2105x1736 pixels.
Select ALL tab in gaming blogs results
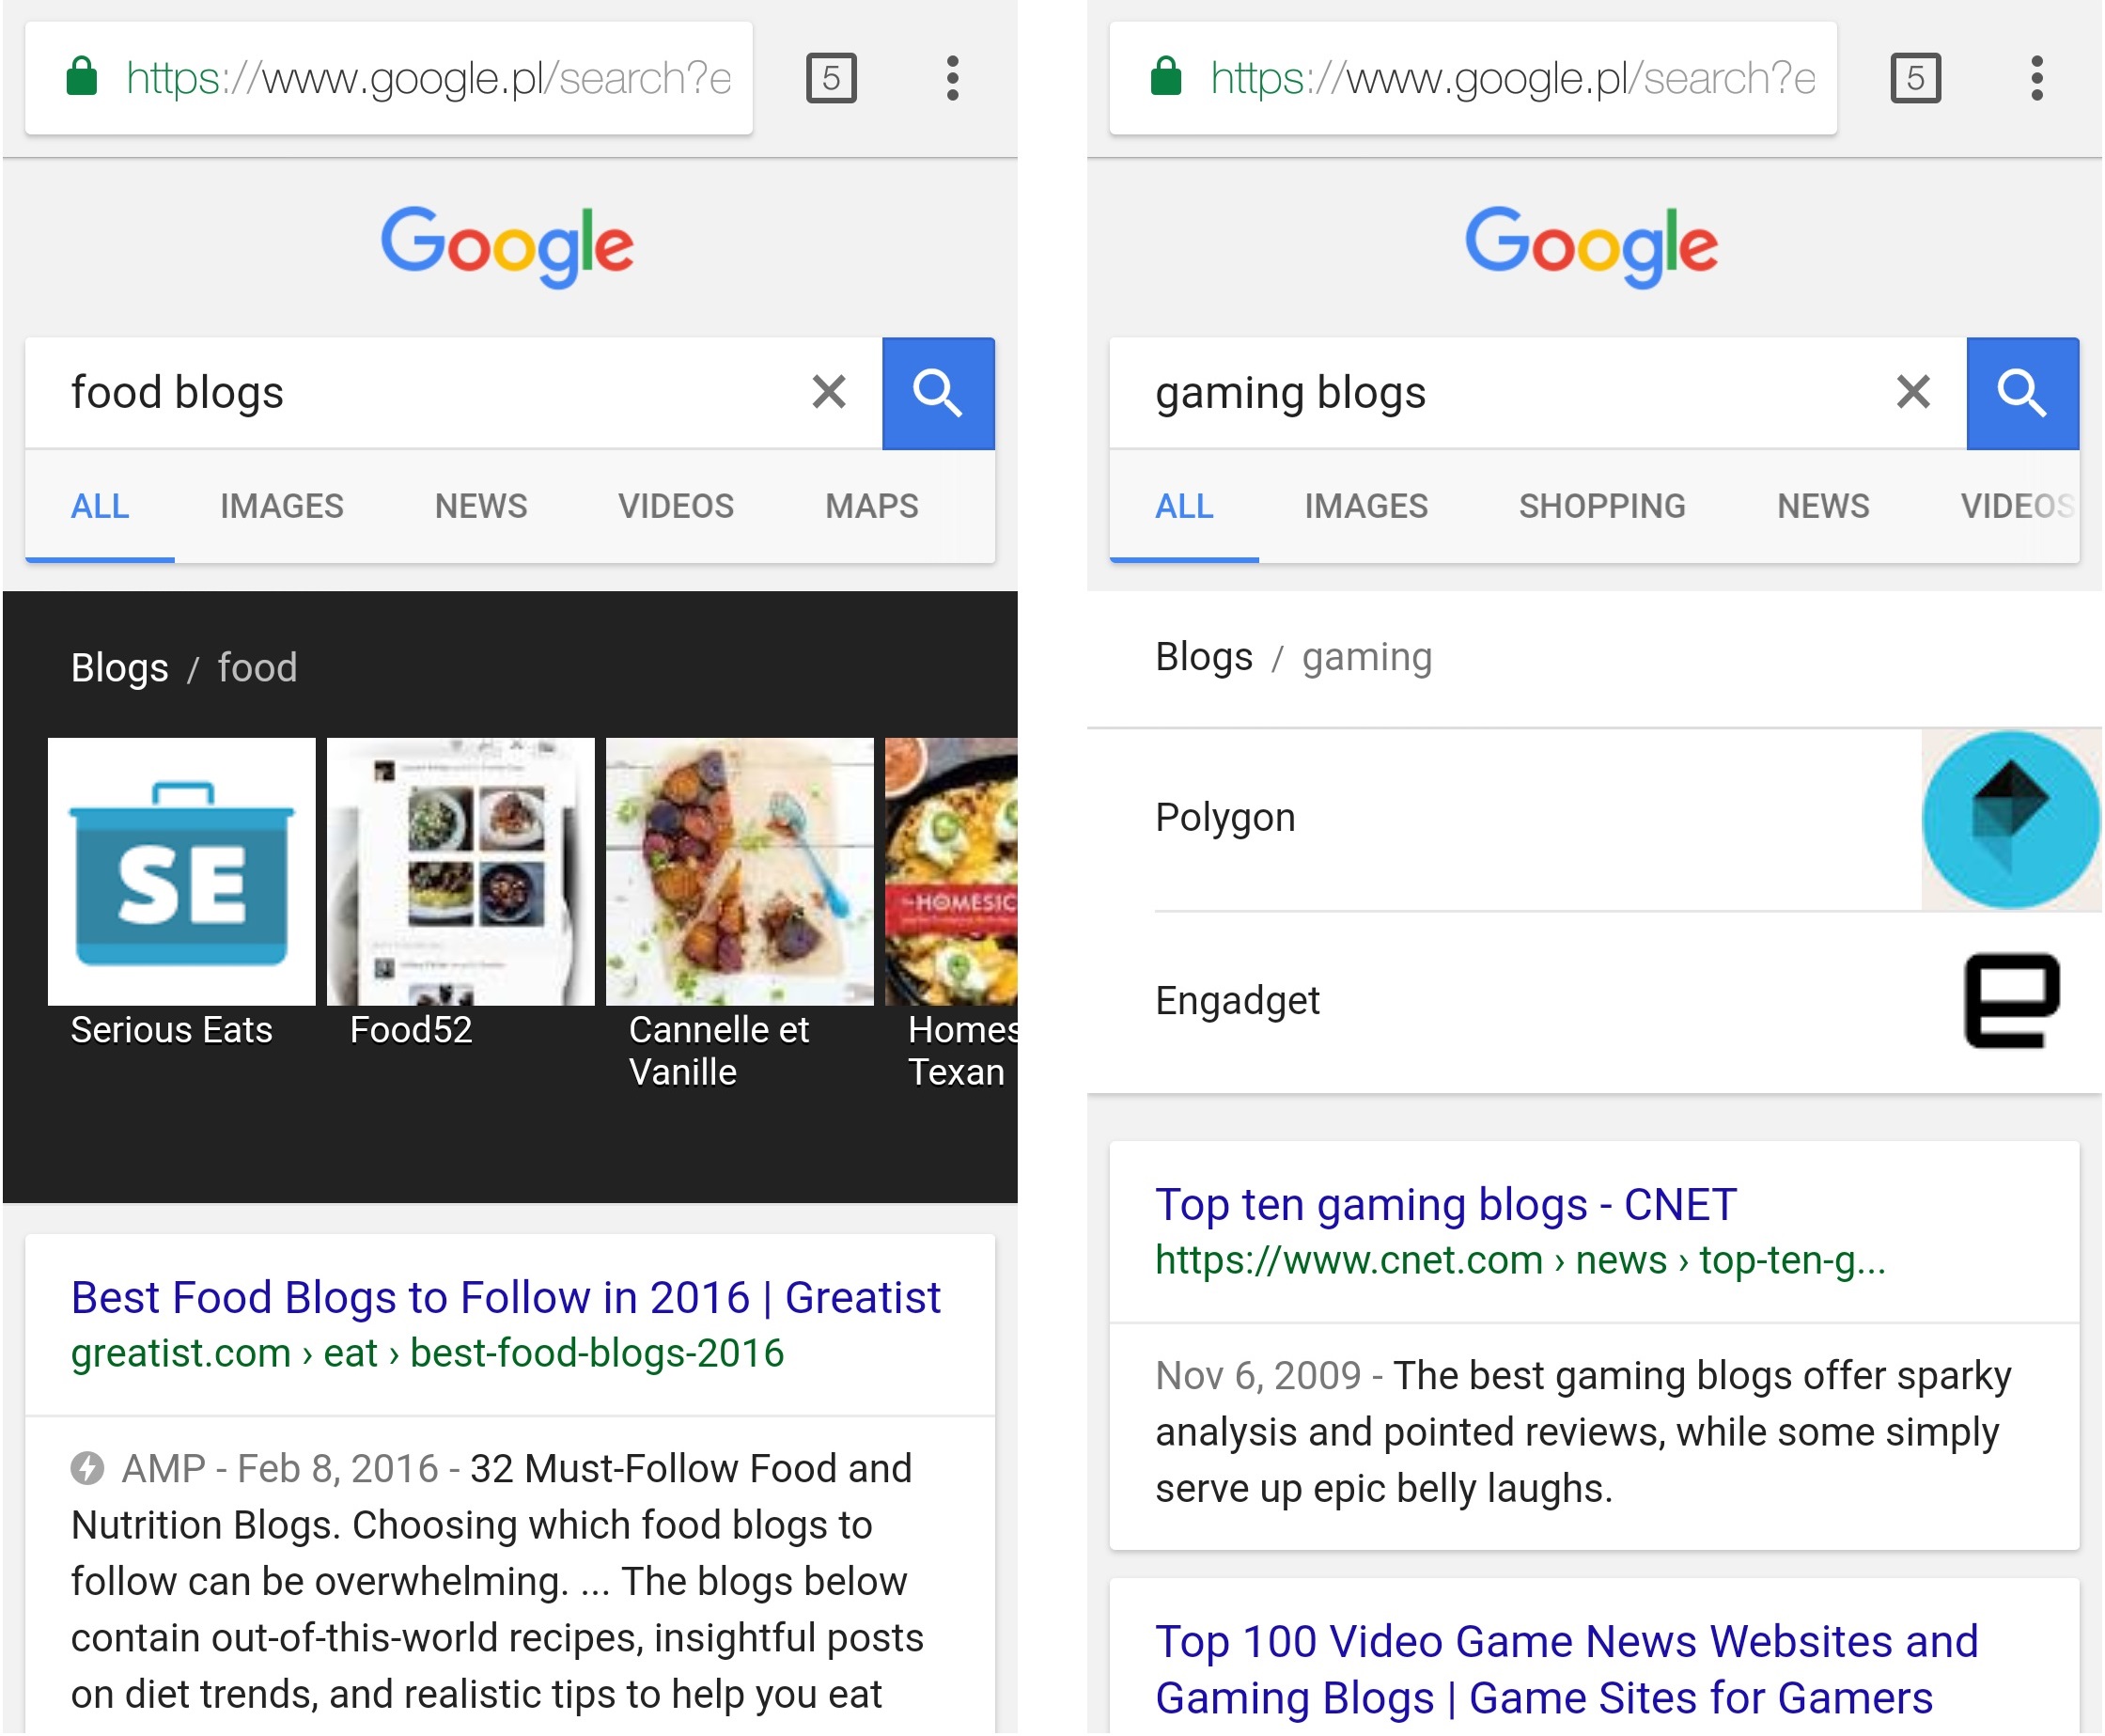1184,506
